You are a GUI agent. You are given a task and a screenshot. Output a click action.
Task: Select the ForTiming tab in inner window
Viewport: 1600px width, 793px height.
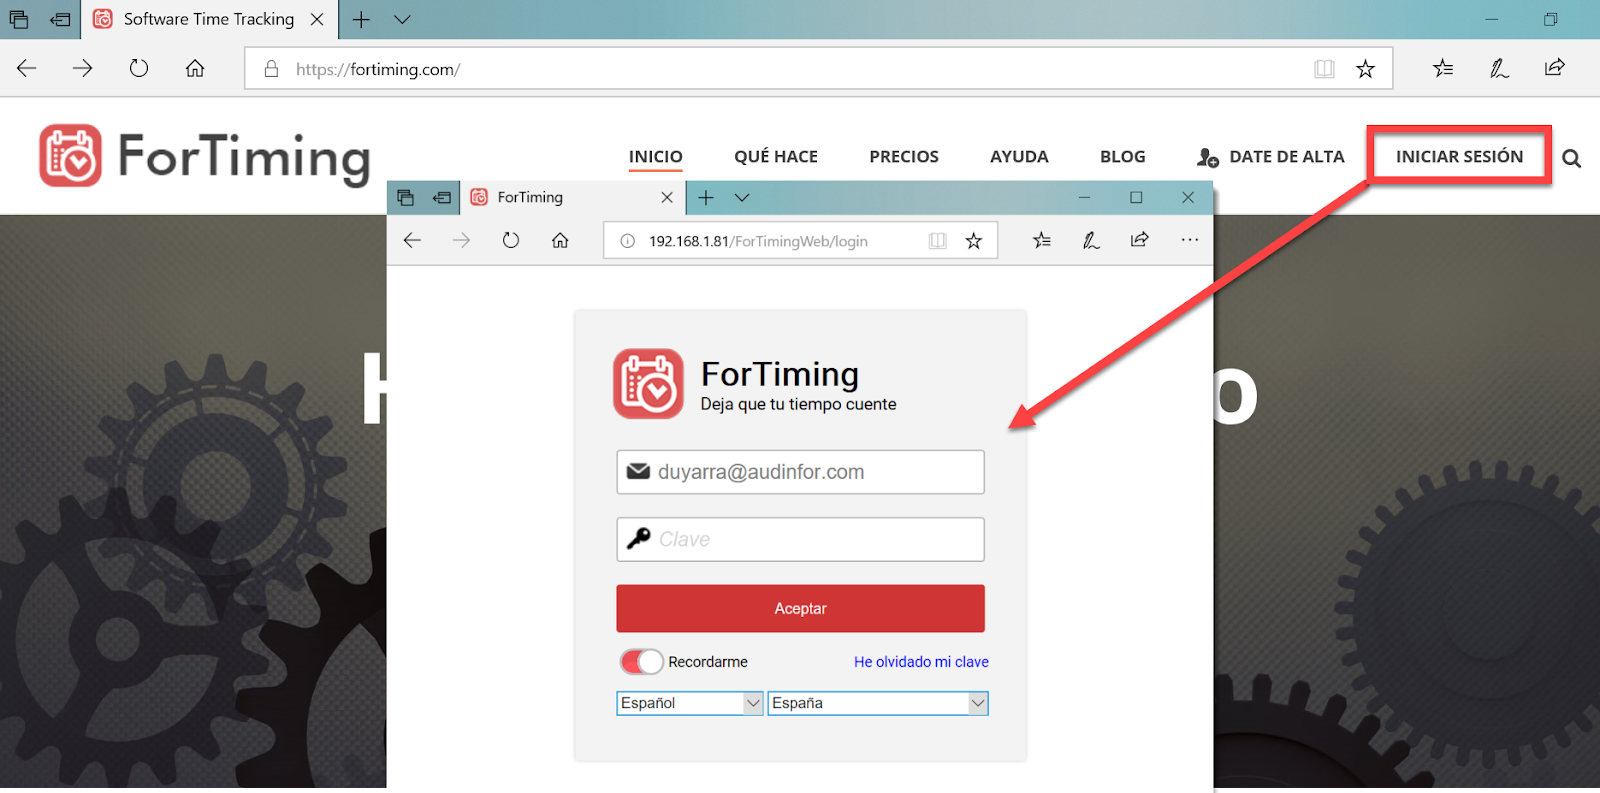[573, 198]
